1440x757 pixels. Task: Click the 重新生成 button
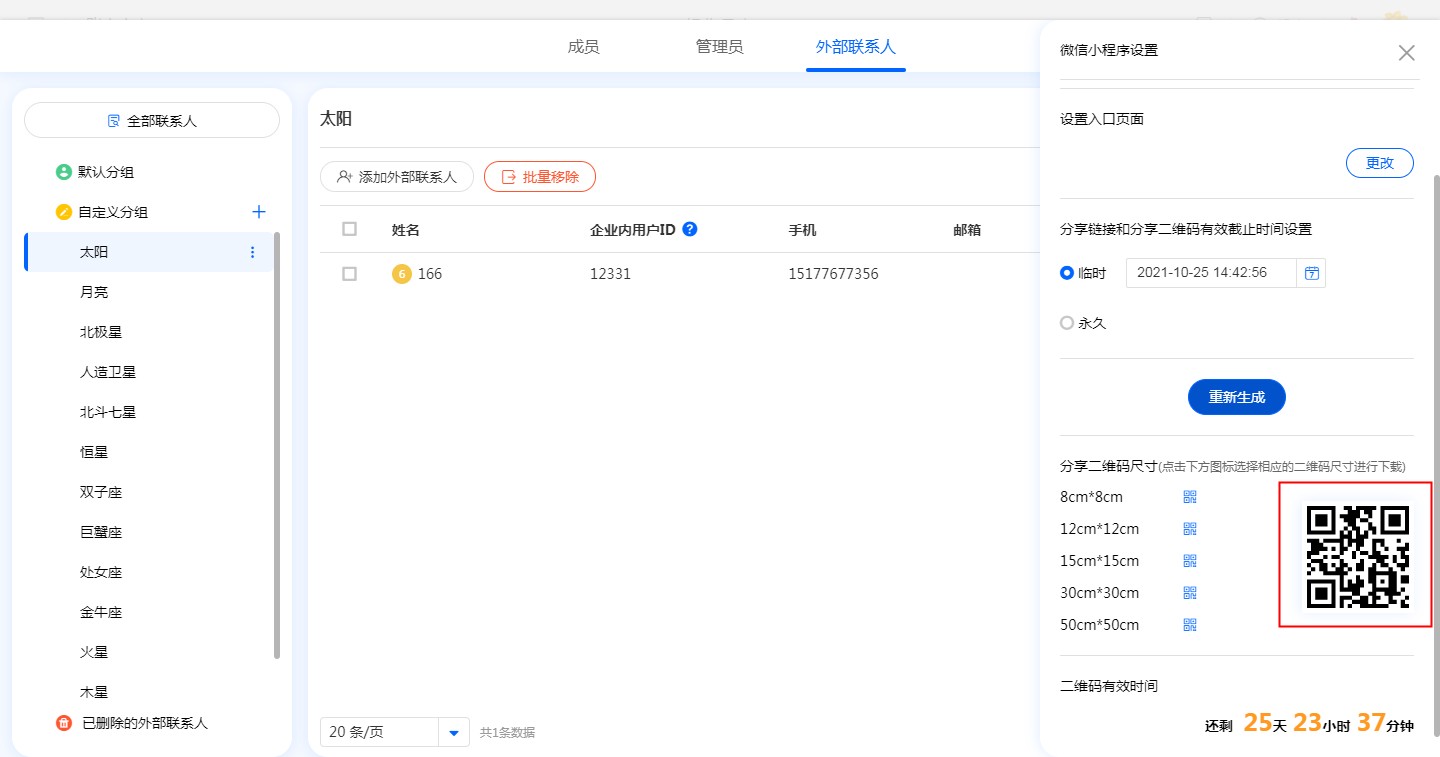(1236, 397)
